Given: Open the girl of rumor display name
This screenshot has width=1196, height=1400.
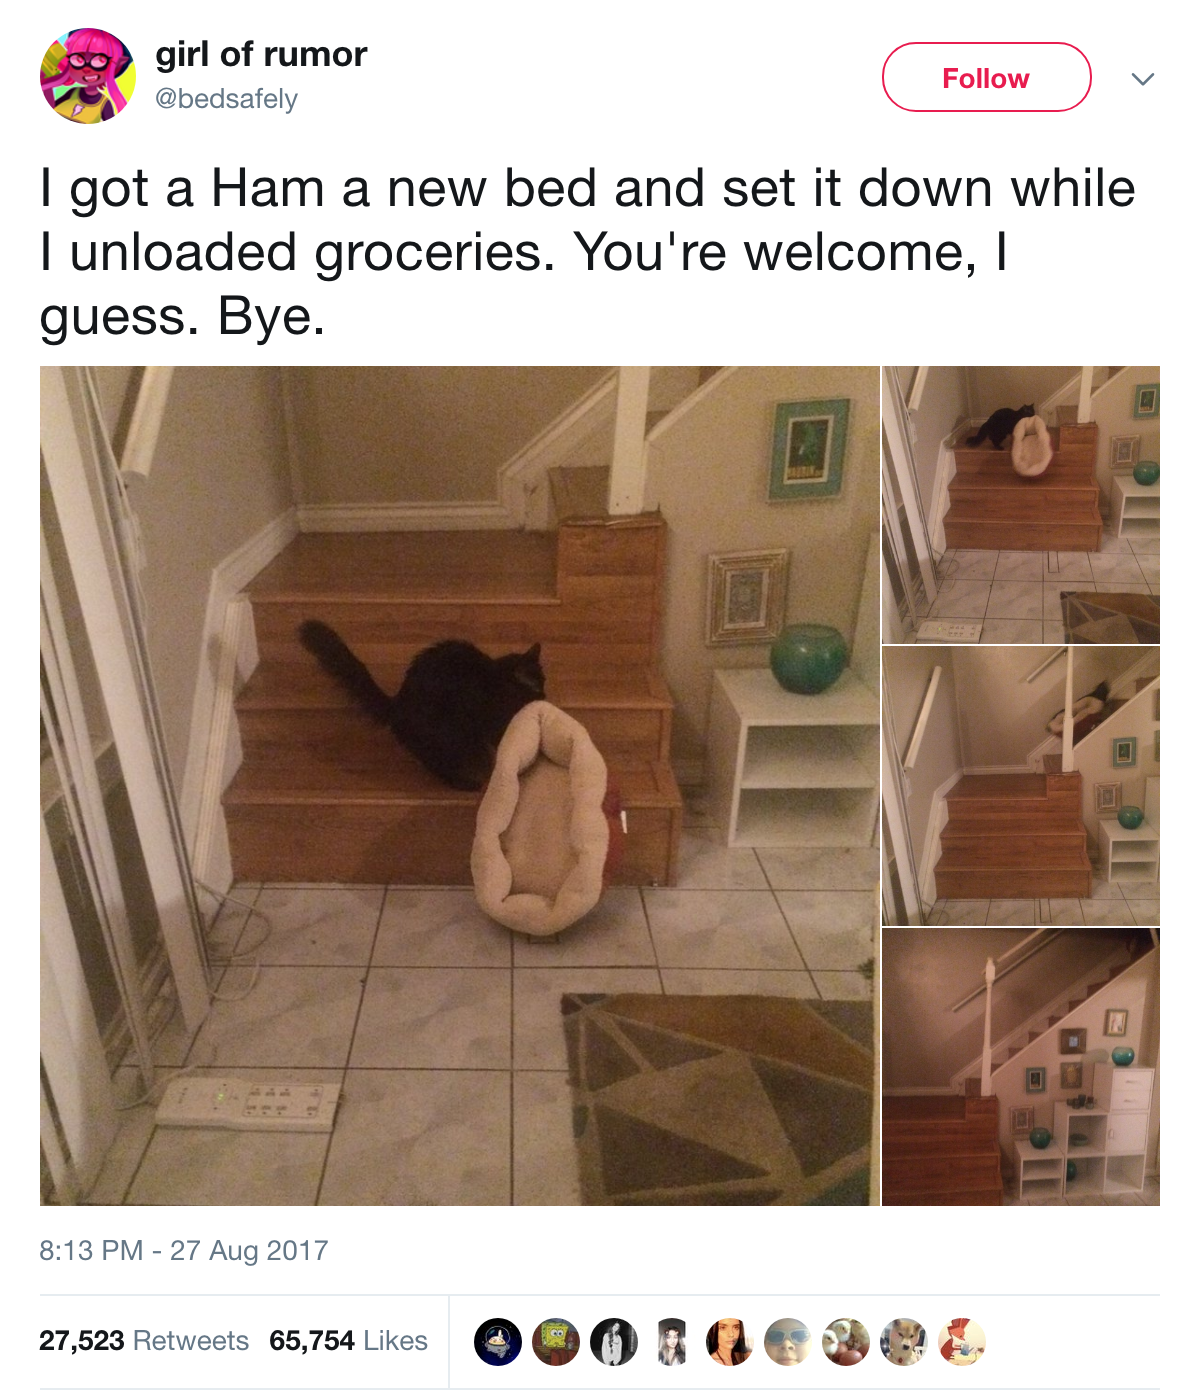Looking at the screenshot, I should [261, 54].
